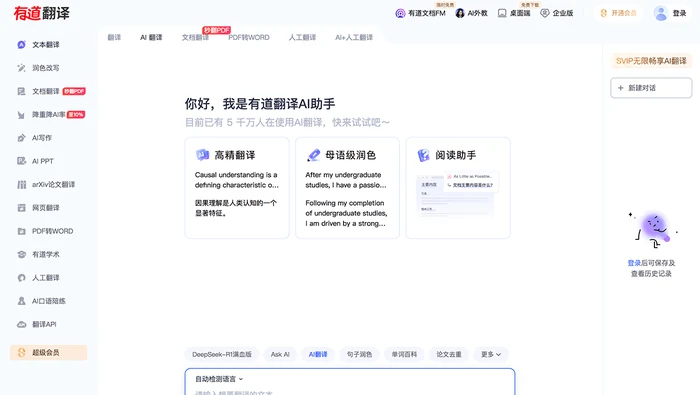Click the plus icon in 新建对话
700x395 pixels.
pyautogui.click(x=621, y=88)
